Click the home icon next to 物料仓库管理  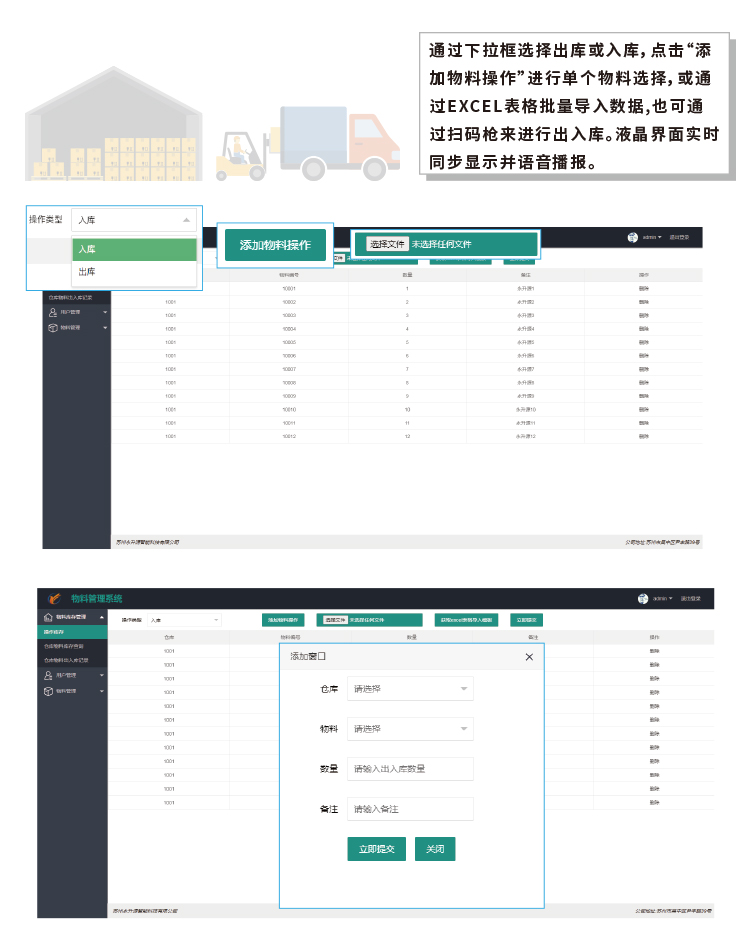coord(49,618)
